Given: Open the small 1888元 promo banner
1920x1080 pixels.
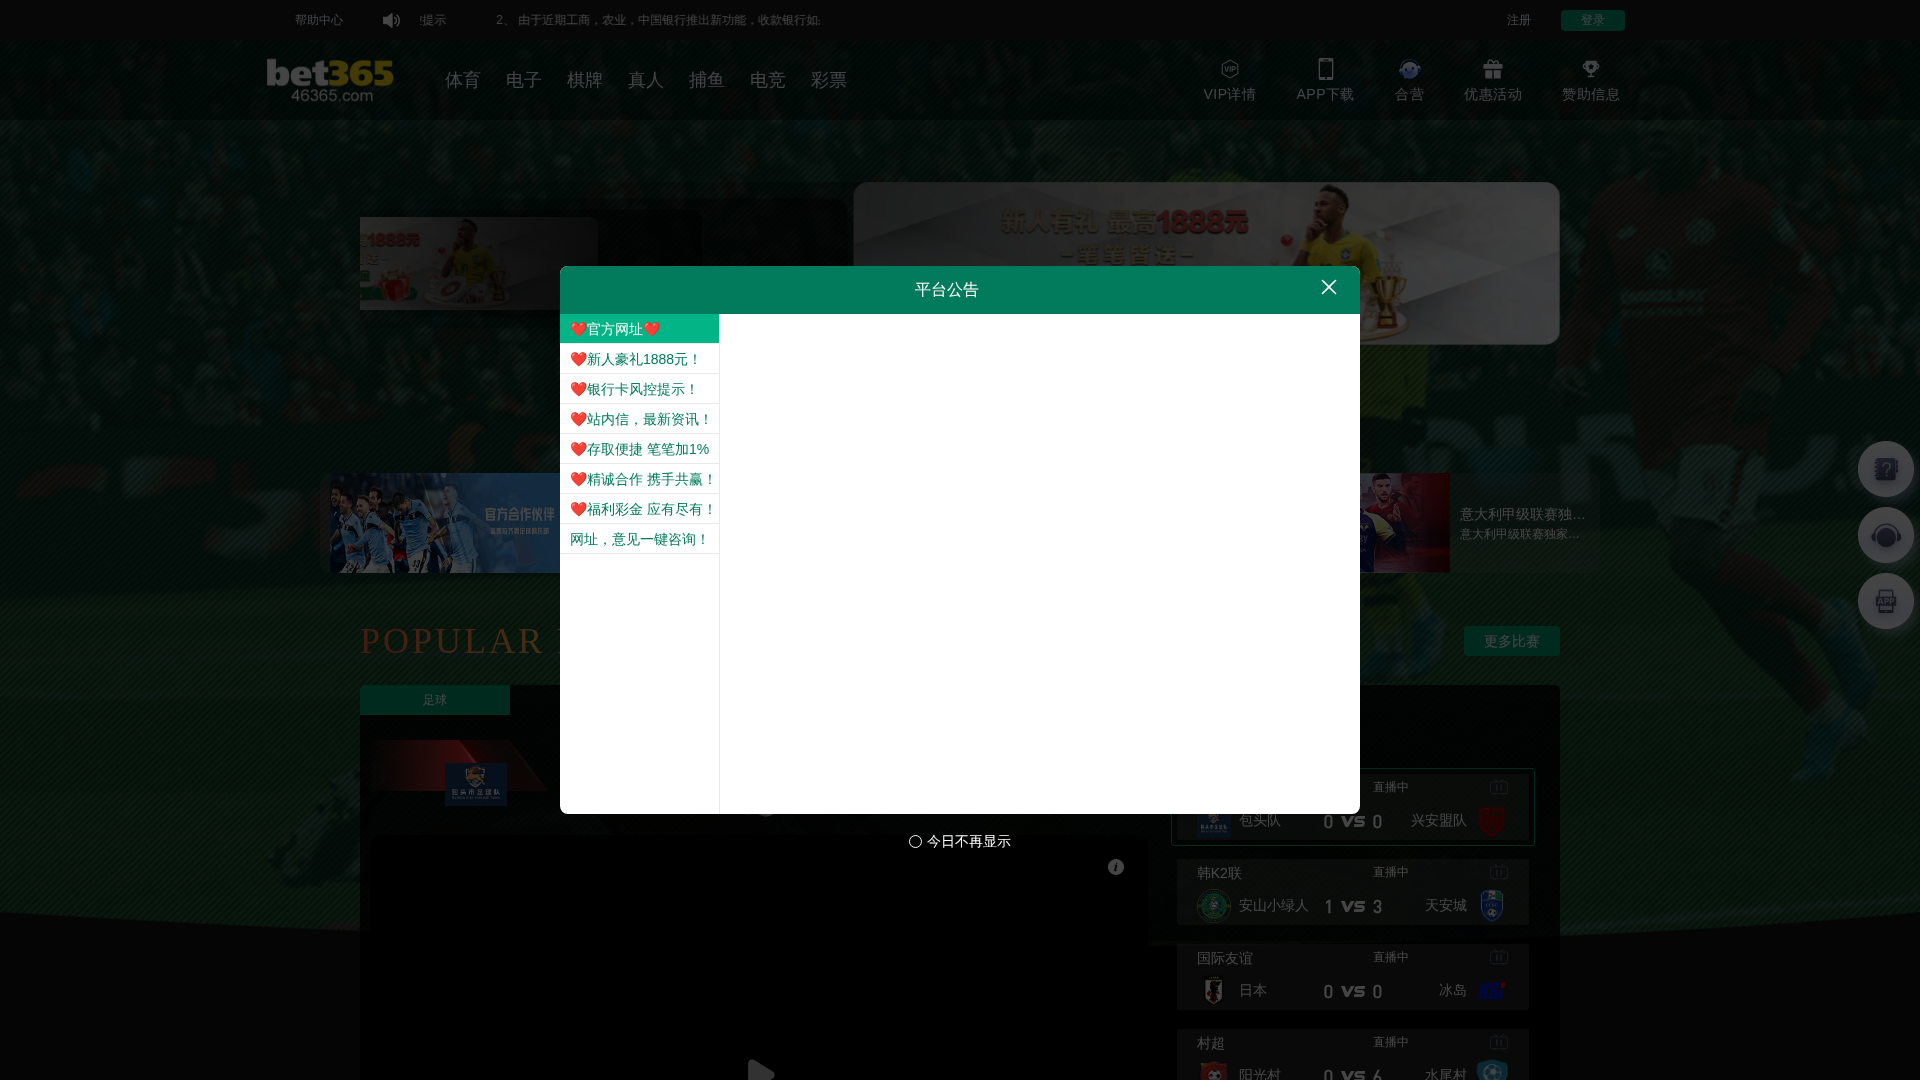Looking at the screenshot, I should coord(479,263).
